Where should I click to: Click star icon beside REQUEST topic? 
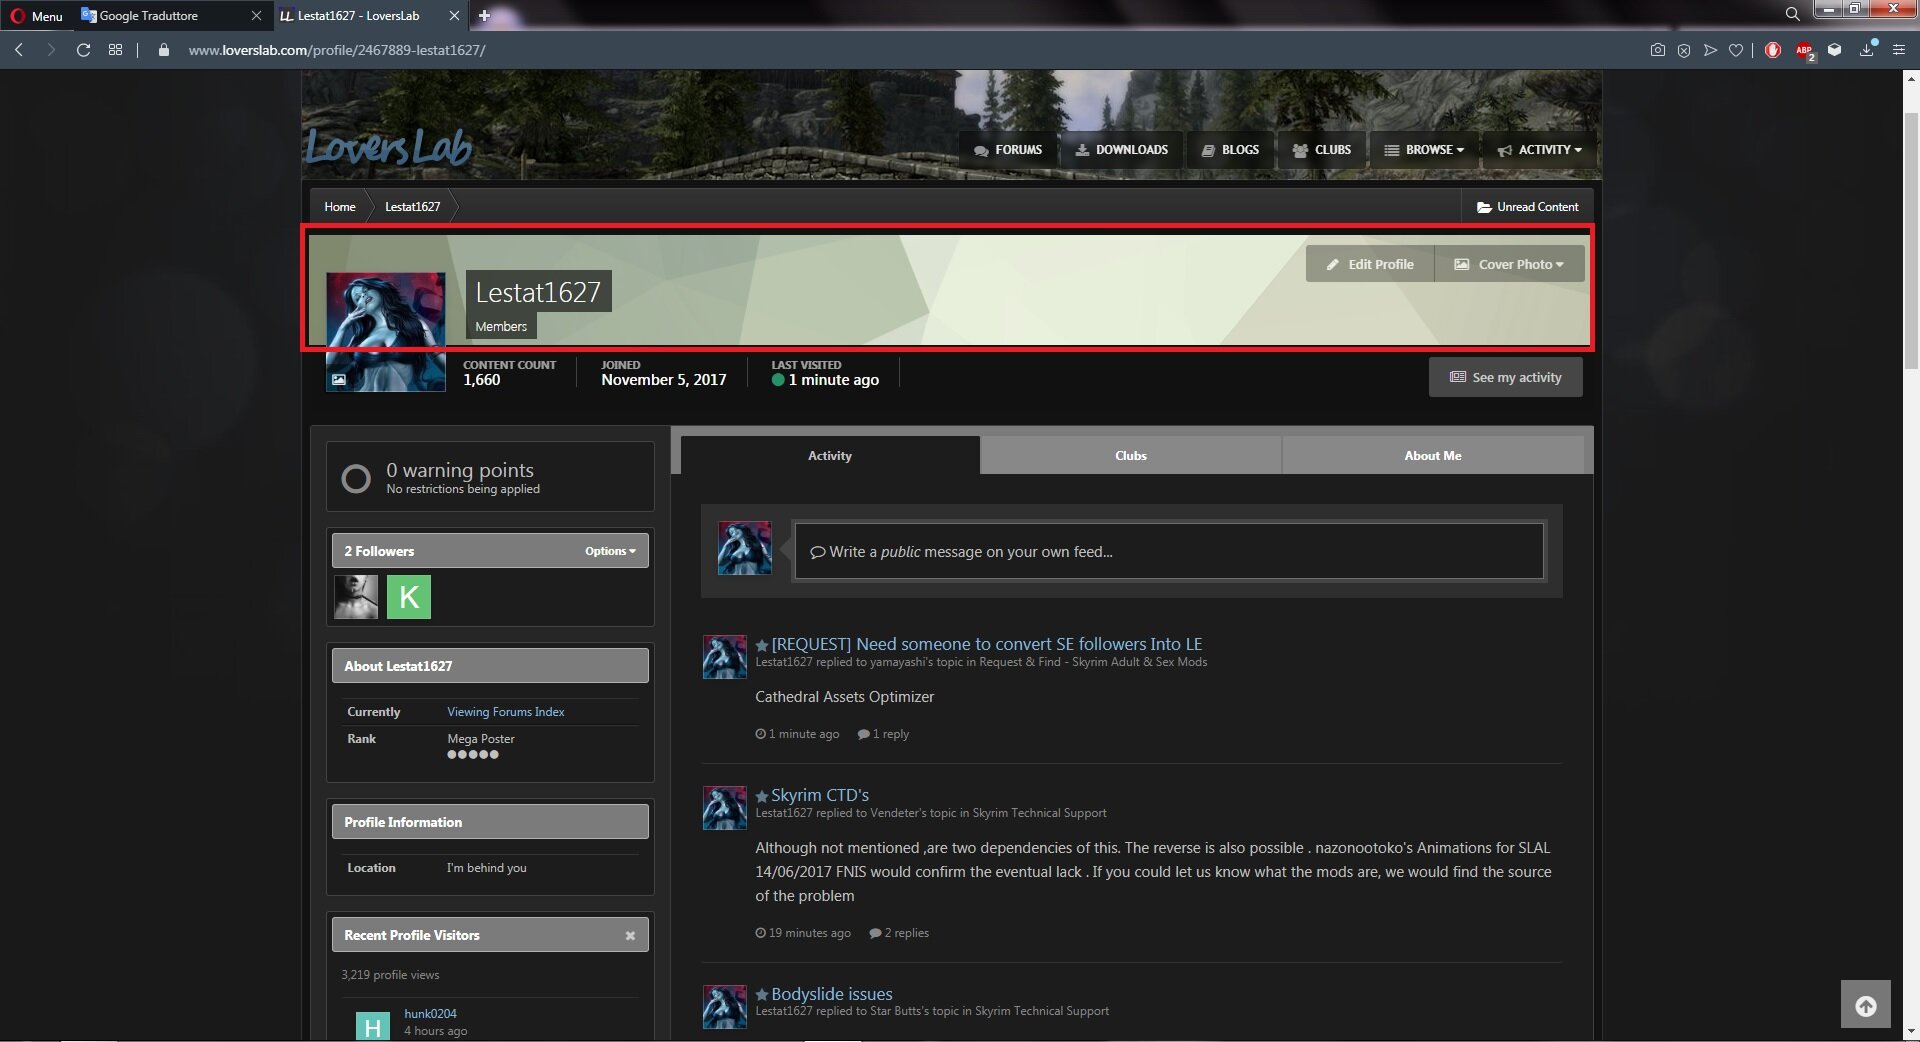(762, 645)
